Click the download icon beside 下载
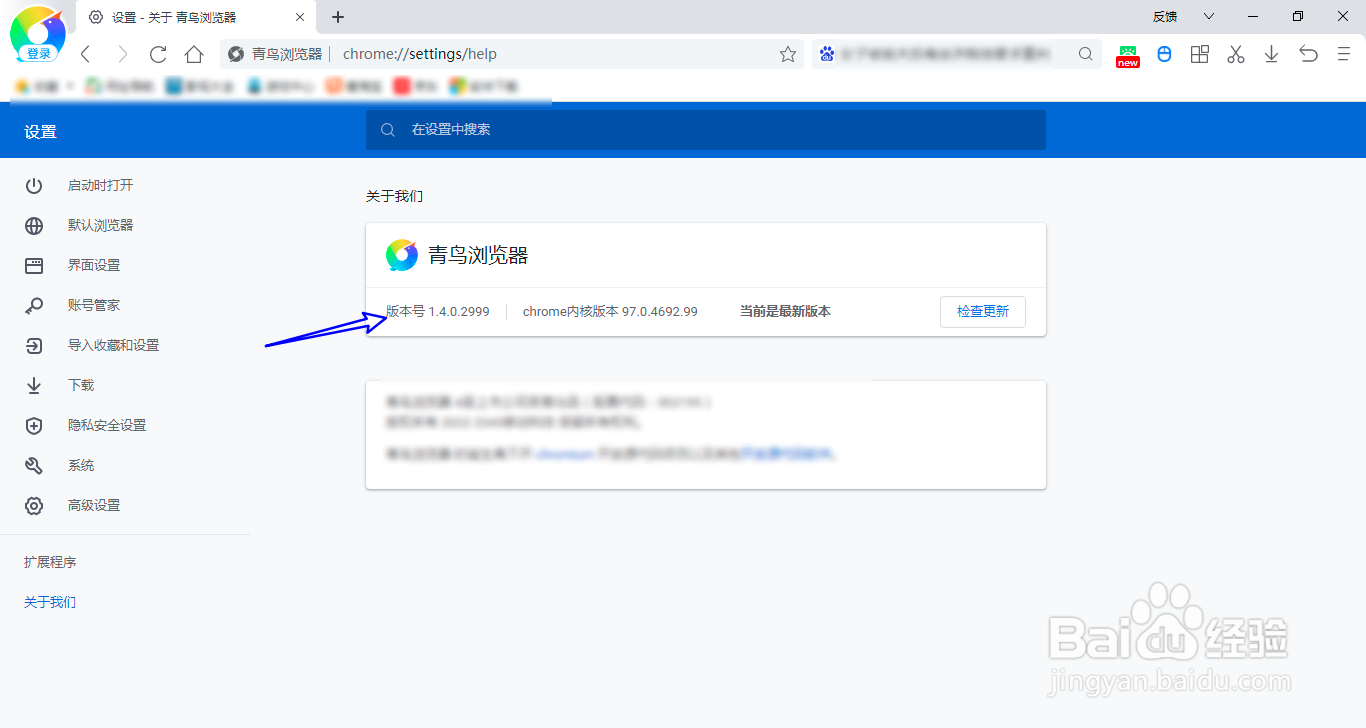Viewport: 1366px width, 728px height. (34, 385)
